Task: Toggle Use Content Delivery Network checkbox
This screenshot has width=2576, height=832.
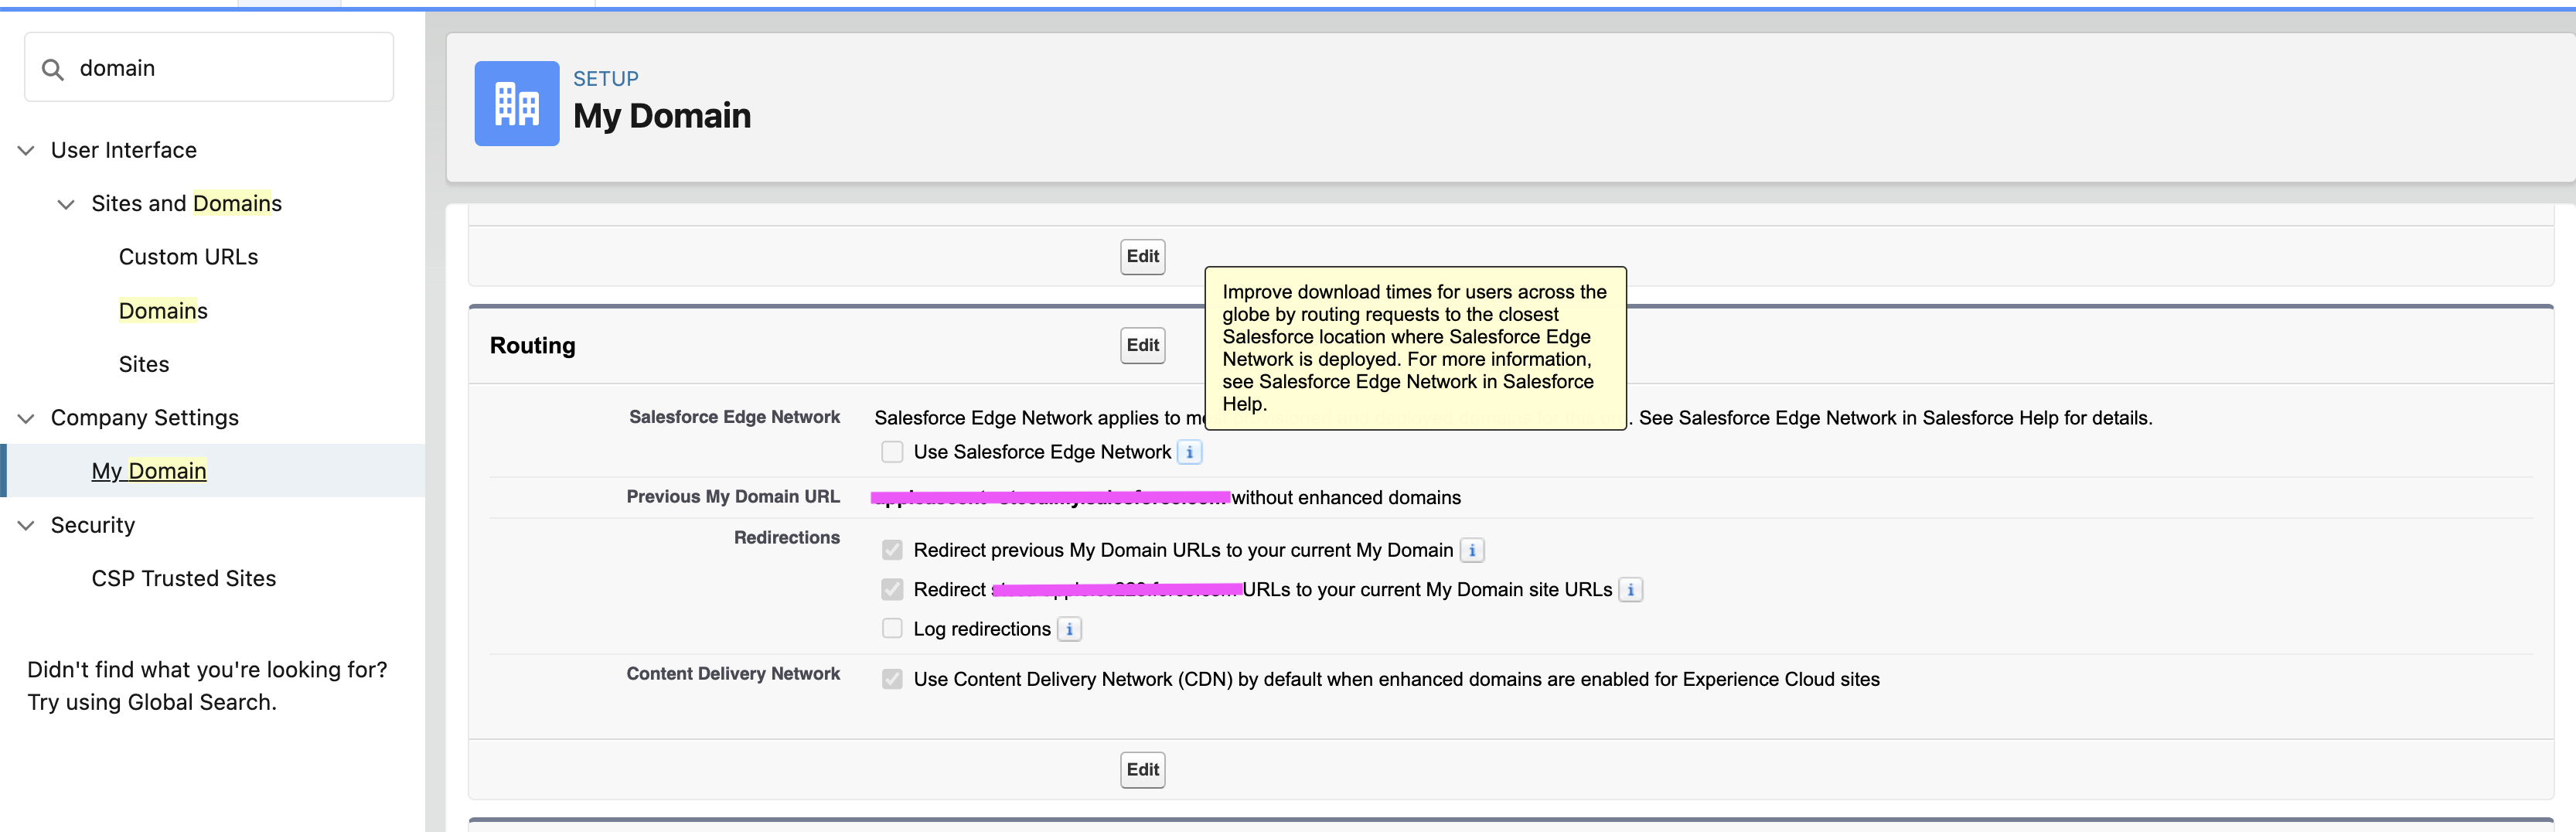Action: pos(892,679)
